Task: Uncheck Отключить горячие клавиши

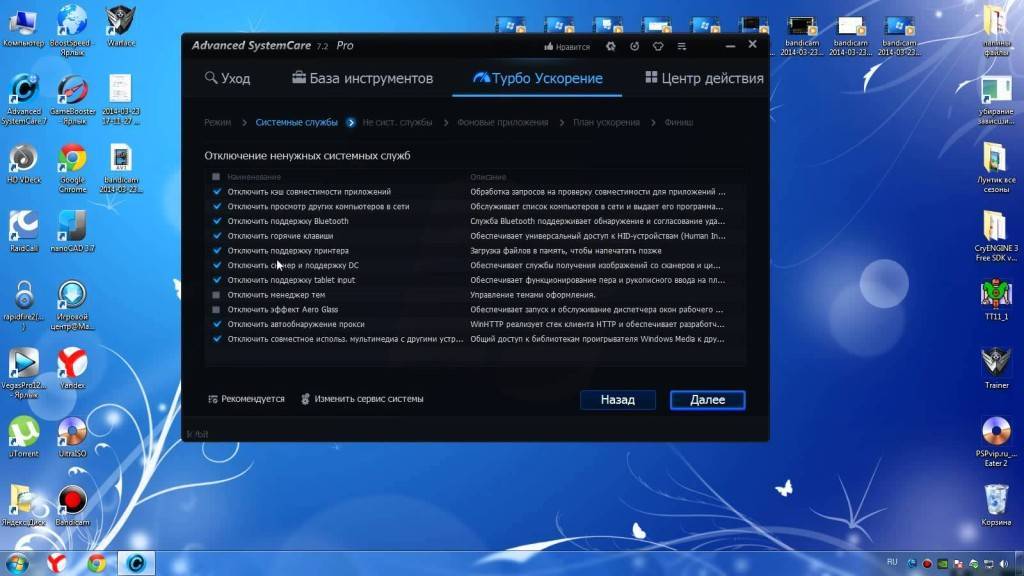Action: click(217, 236)
